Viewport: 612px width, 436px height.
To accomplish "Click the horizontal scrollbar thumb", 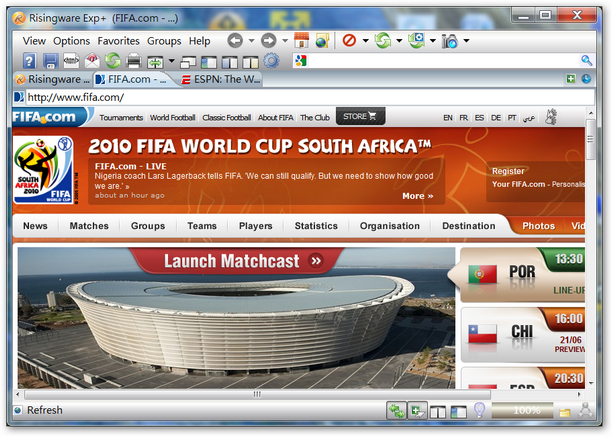I will click(x=257, y=394).
